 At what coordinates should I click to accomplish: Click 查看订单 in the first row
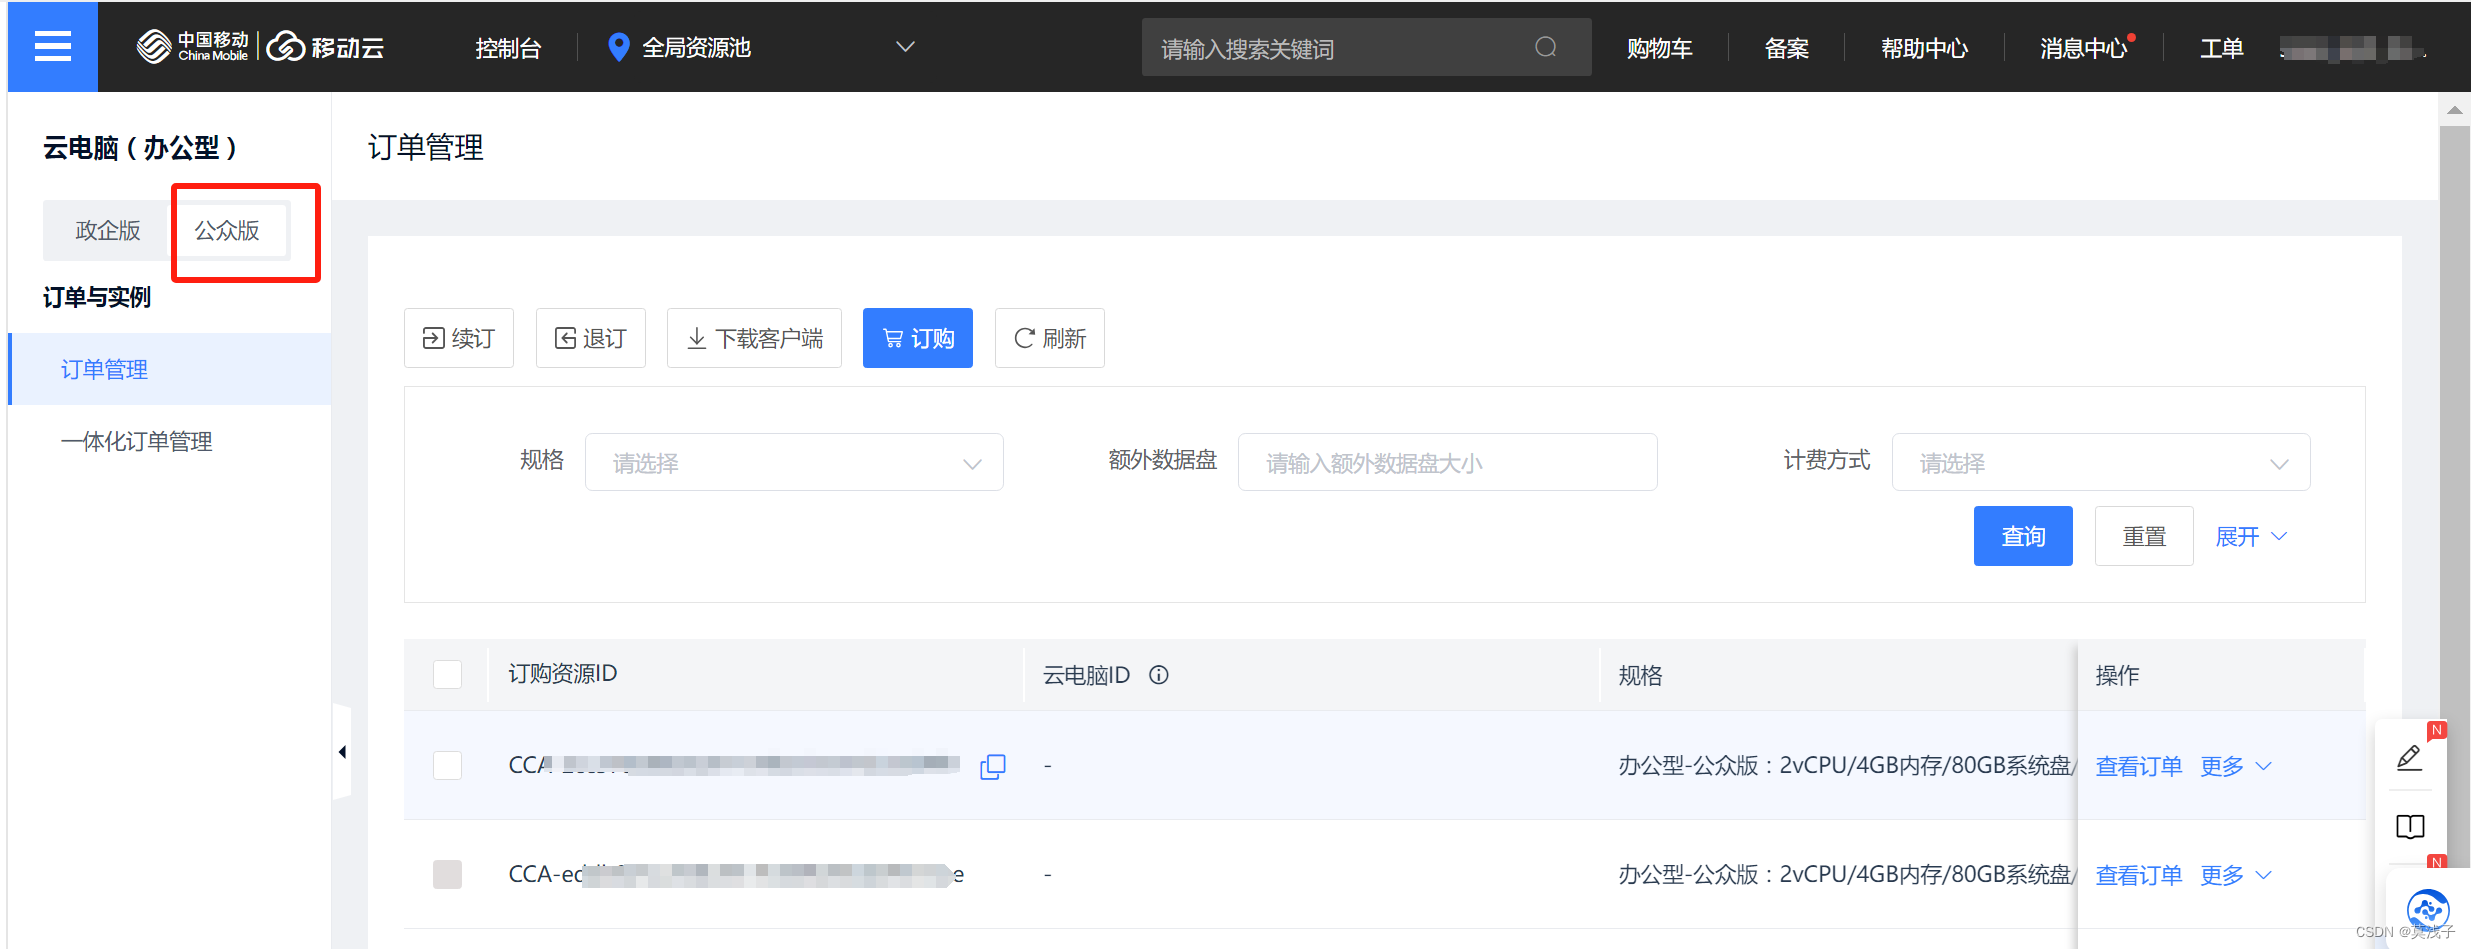coord(2139,766)
